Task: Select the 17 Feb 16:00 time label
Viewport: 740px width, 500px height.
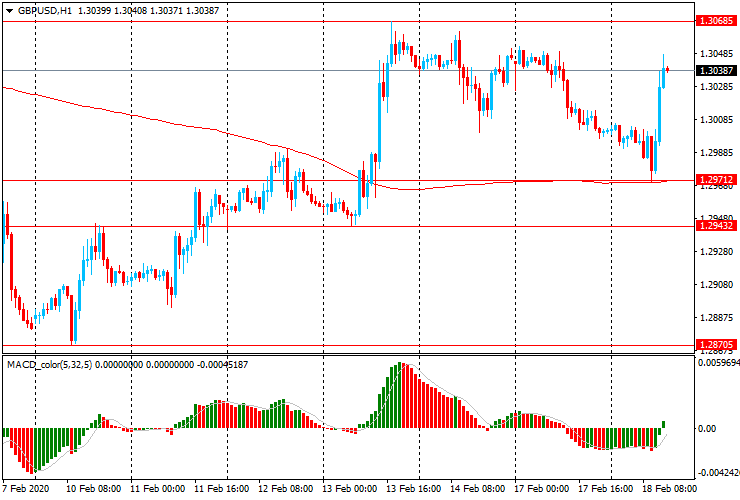Action: (605, 488)
